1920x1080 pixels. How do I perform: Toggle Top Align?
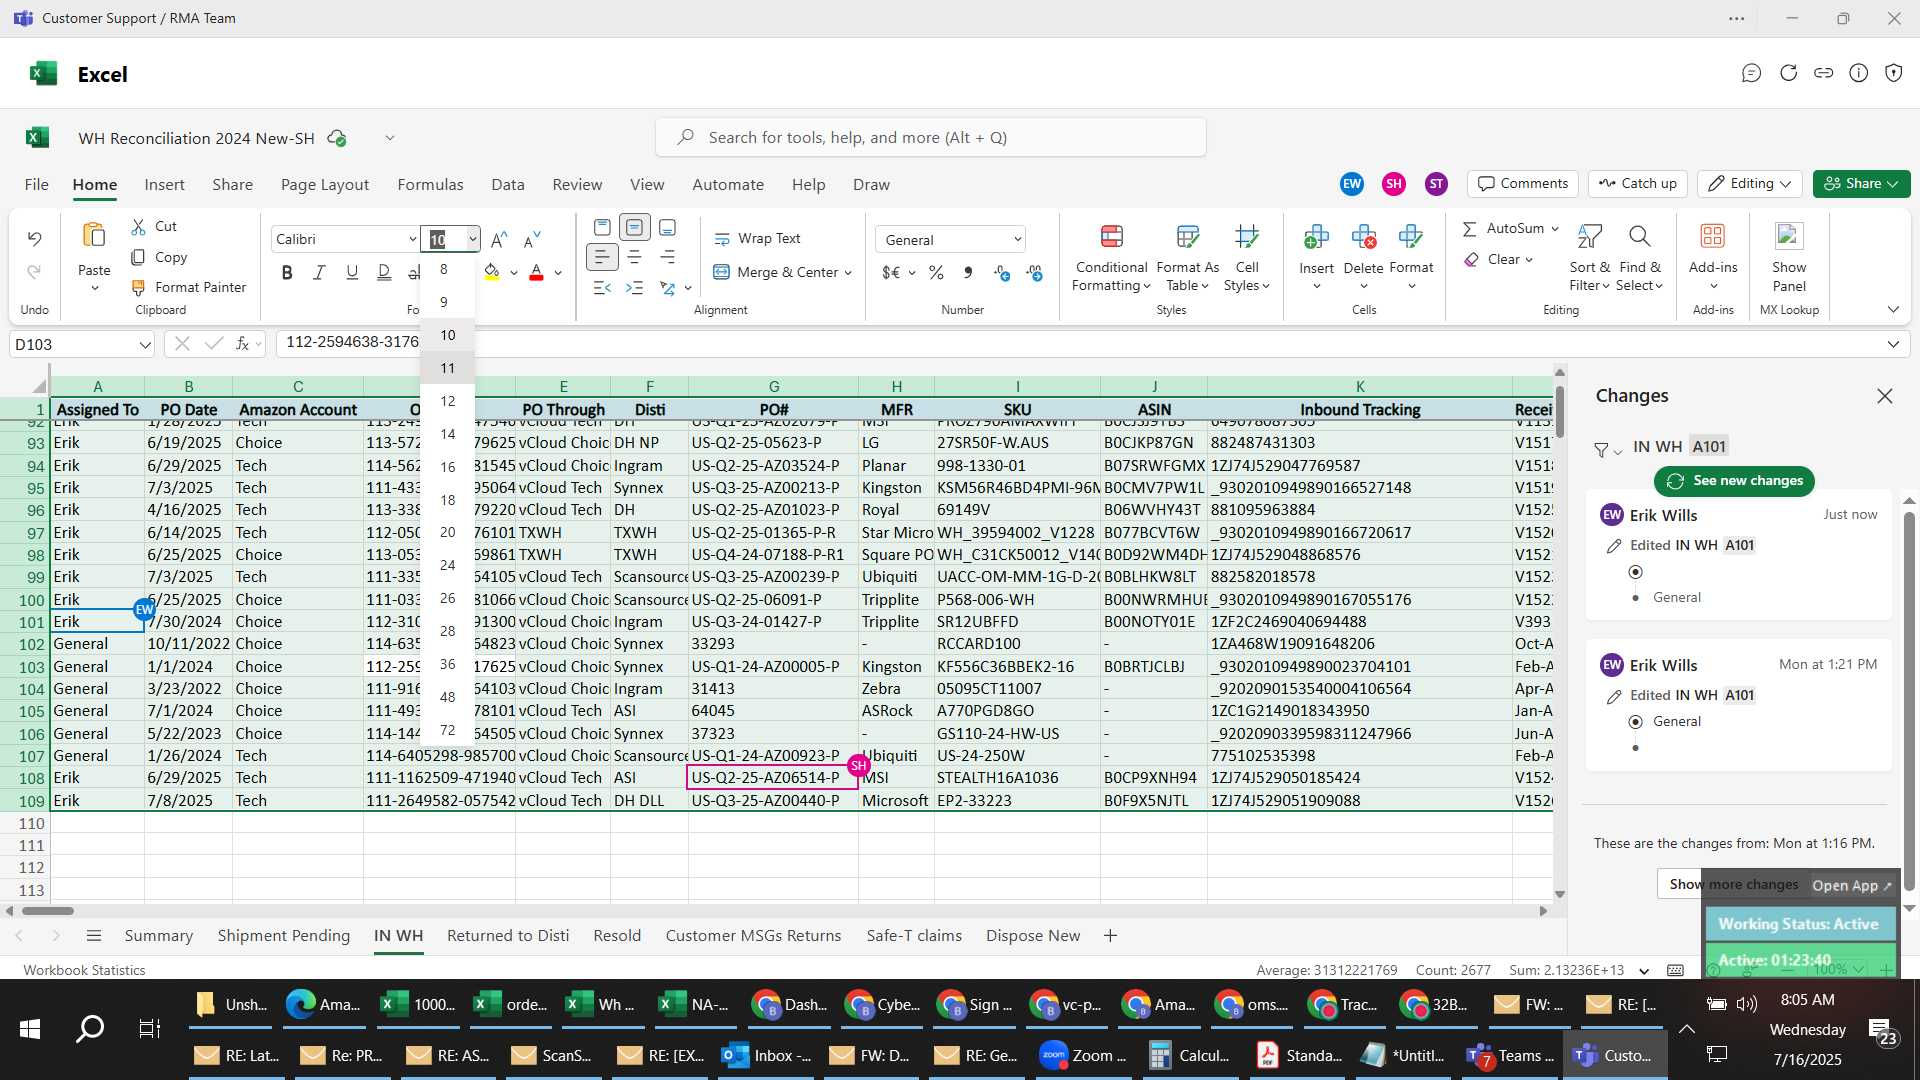click(602, 228)
